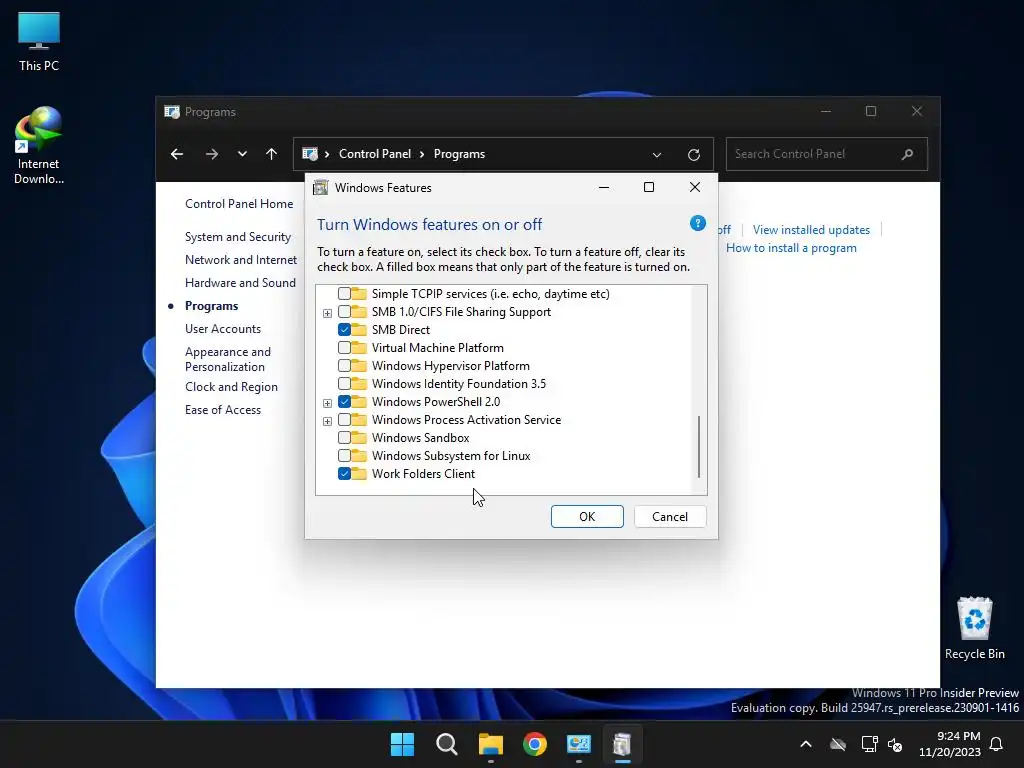Expand SMB 1.0/CIFS File Sharing Support node
Image resolution: width=1024 pixels, height=768 pixels.
coord(327,313)
